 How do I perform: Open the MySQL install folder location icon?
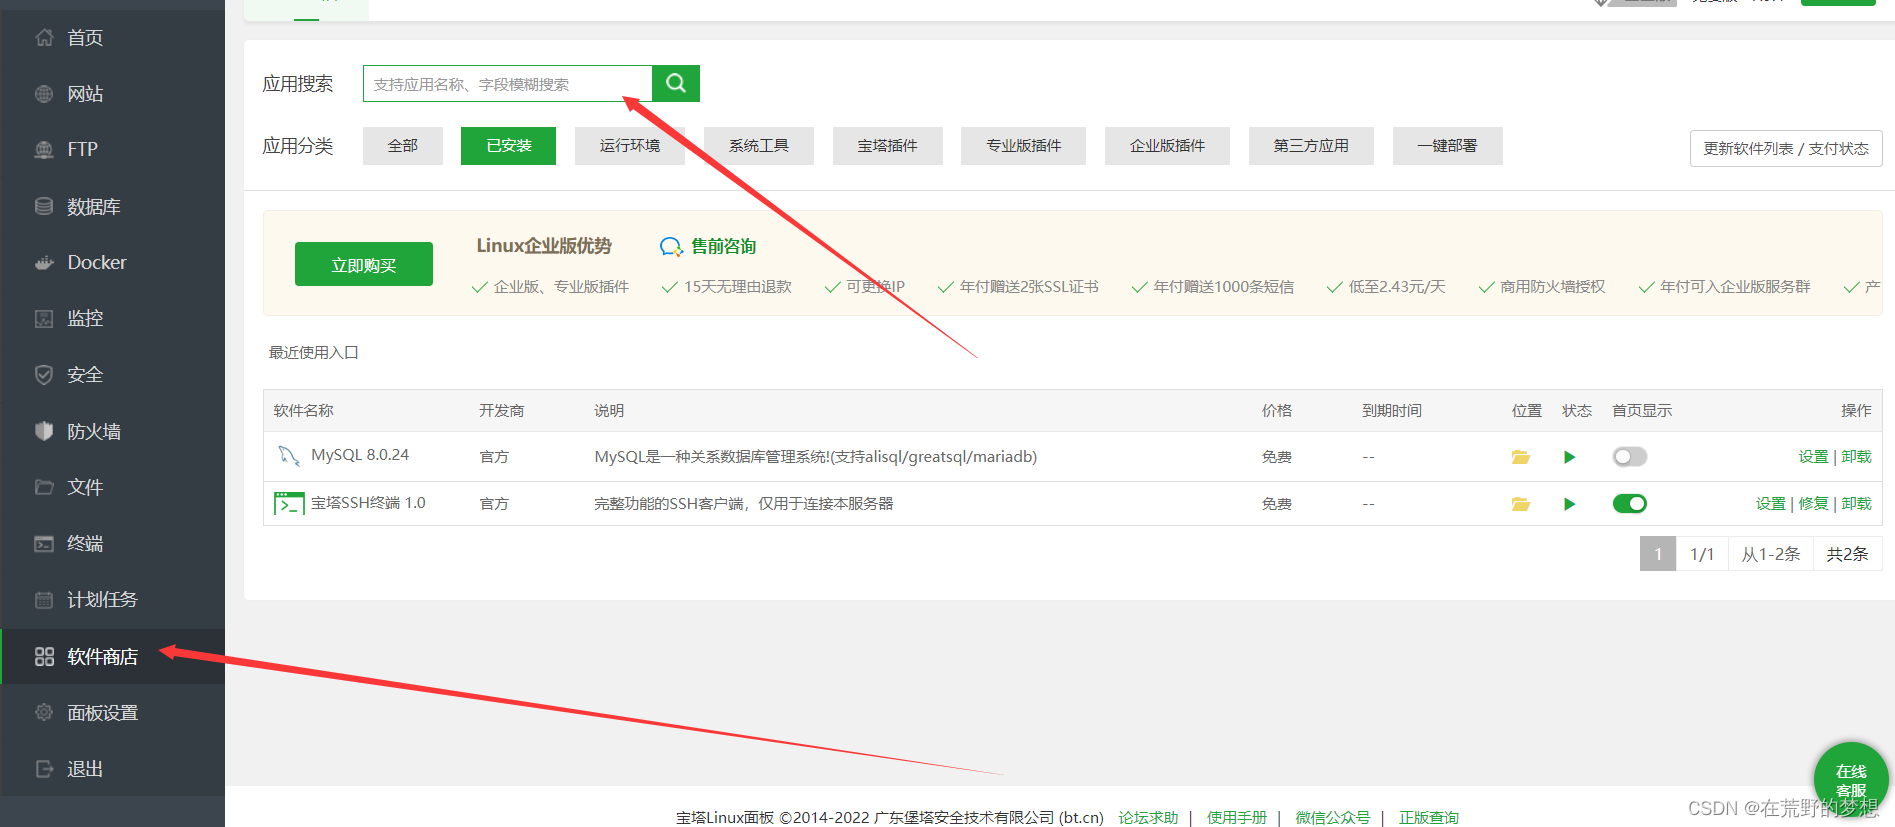tap(1521, 457)
